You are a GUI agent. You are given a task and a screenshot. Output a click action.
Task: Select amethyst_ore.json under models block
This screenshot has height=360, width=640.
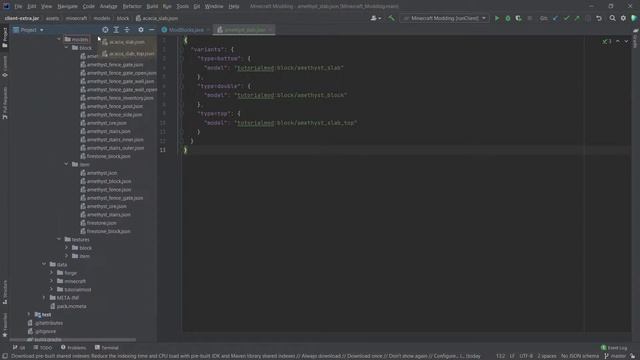pyautogui.click(x=104, y=123)
